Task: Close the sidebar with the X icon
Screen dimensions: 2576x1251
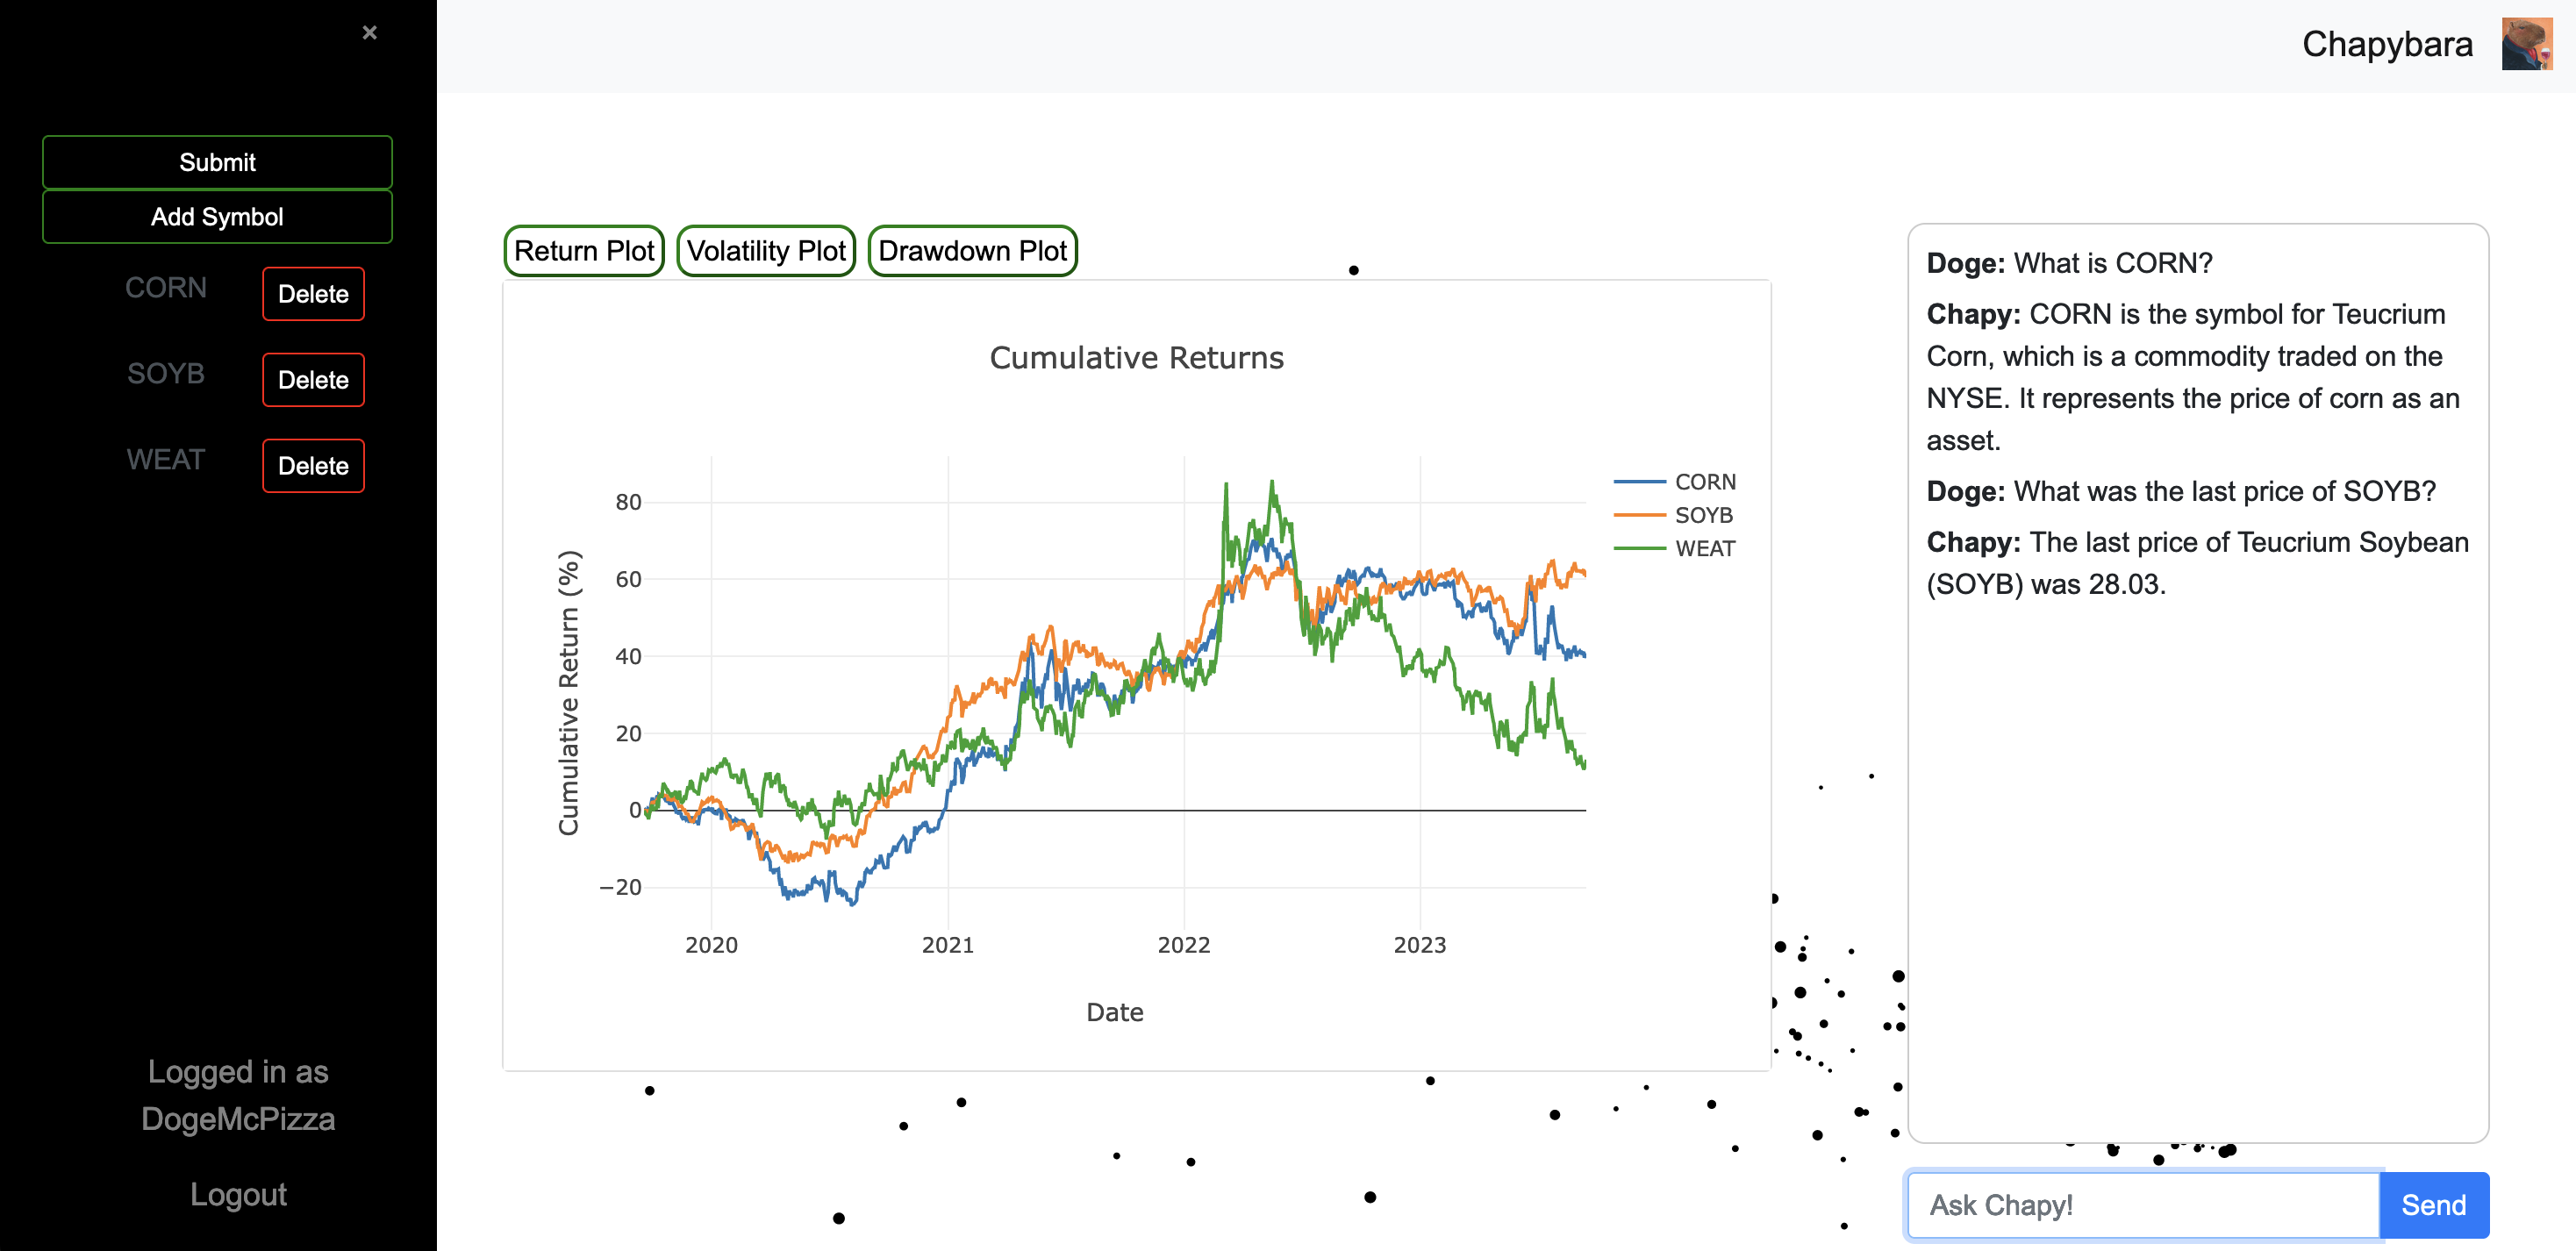Action: coord(369,33)
